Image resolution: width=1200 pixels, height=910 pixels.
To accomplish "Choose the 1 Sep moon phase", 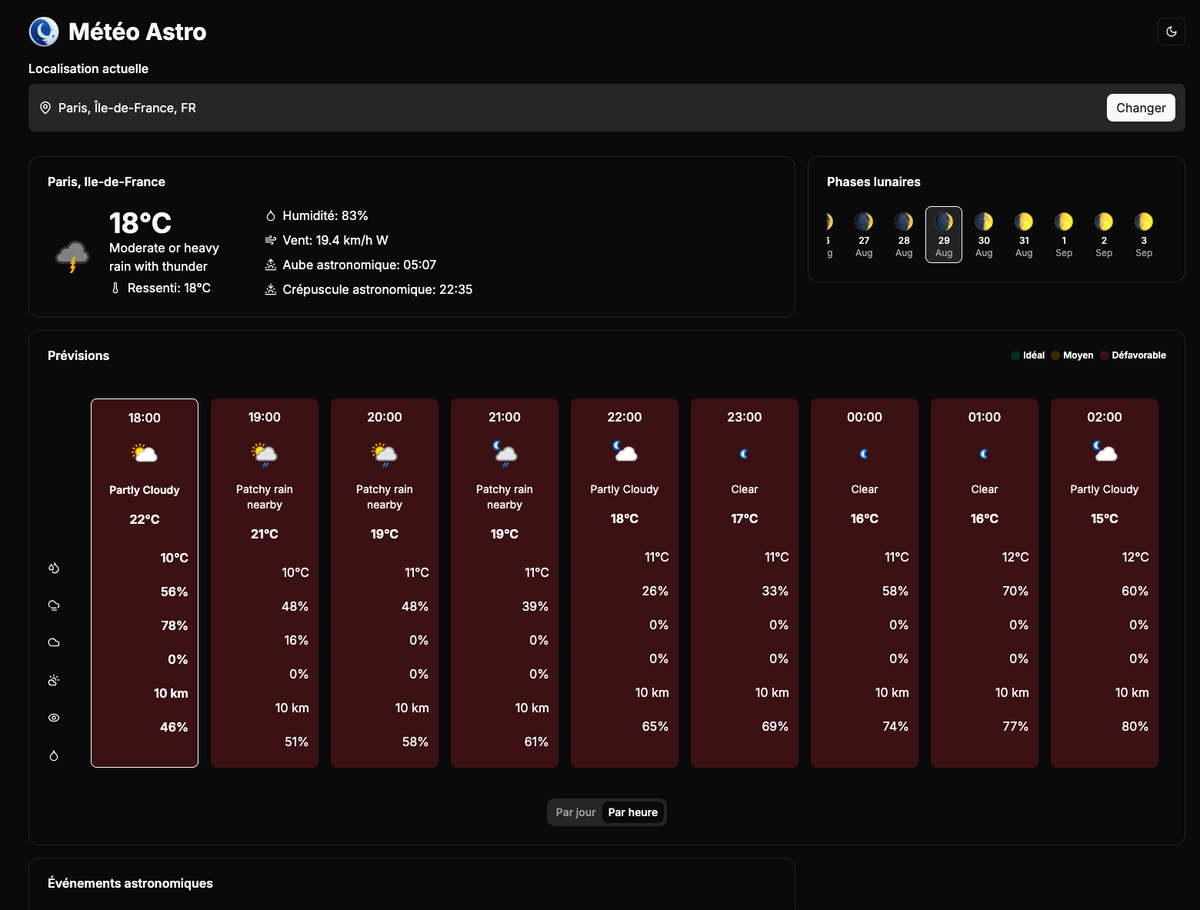I will (1064, 234).
